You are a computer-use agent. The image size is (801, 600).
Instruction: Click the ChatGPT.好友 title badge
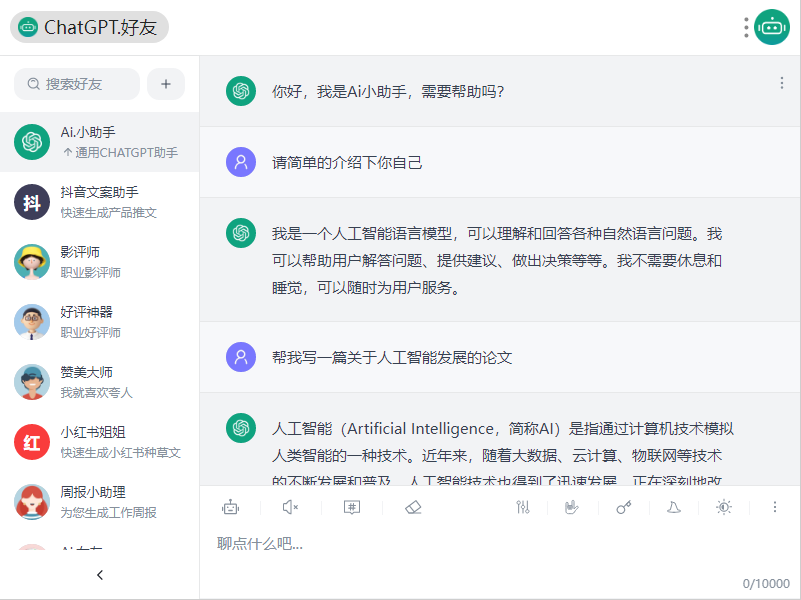(89, 27)
